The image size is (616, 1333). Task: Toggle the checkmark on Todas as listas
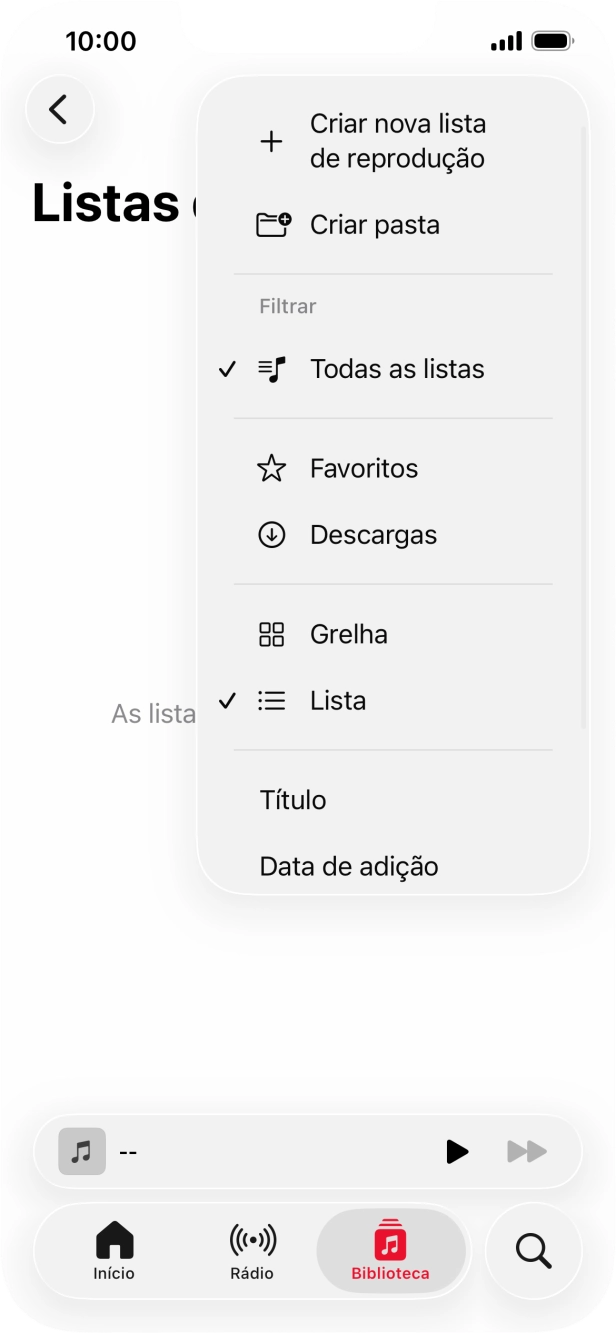pos(228,368)
